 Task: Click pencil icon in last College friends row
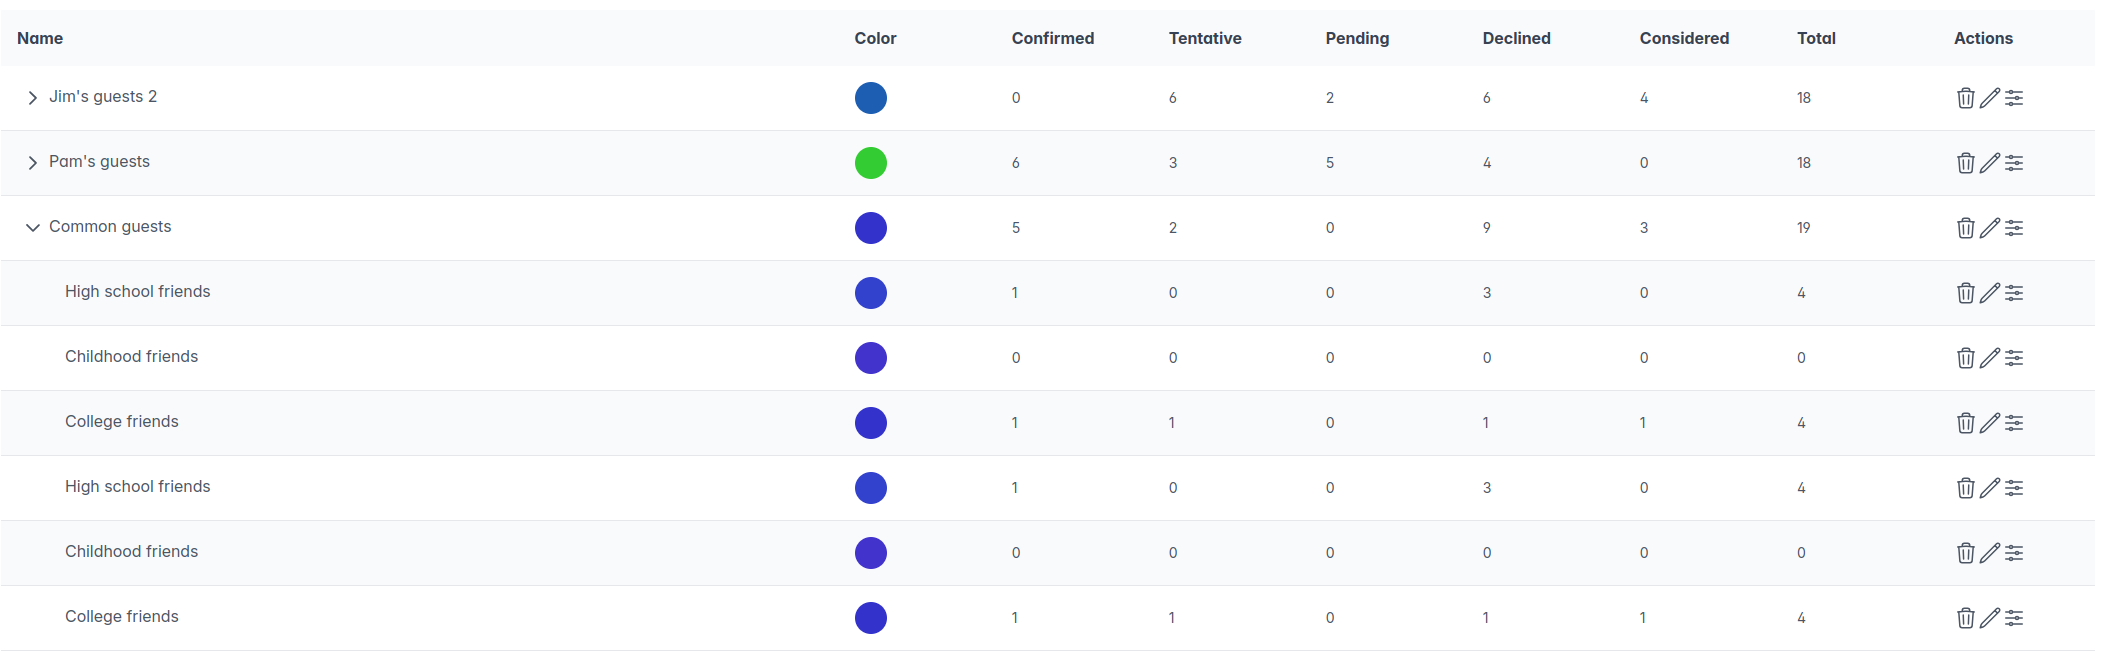(1990, 618)
